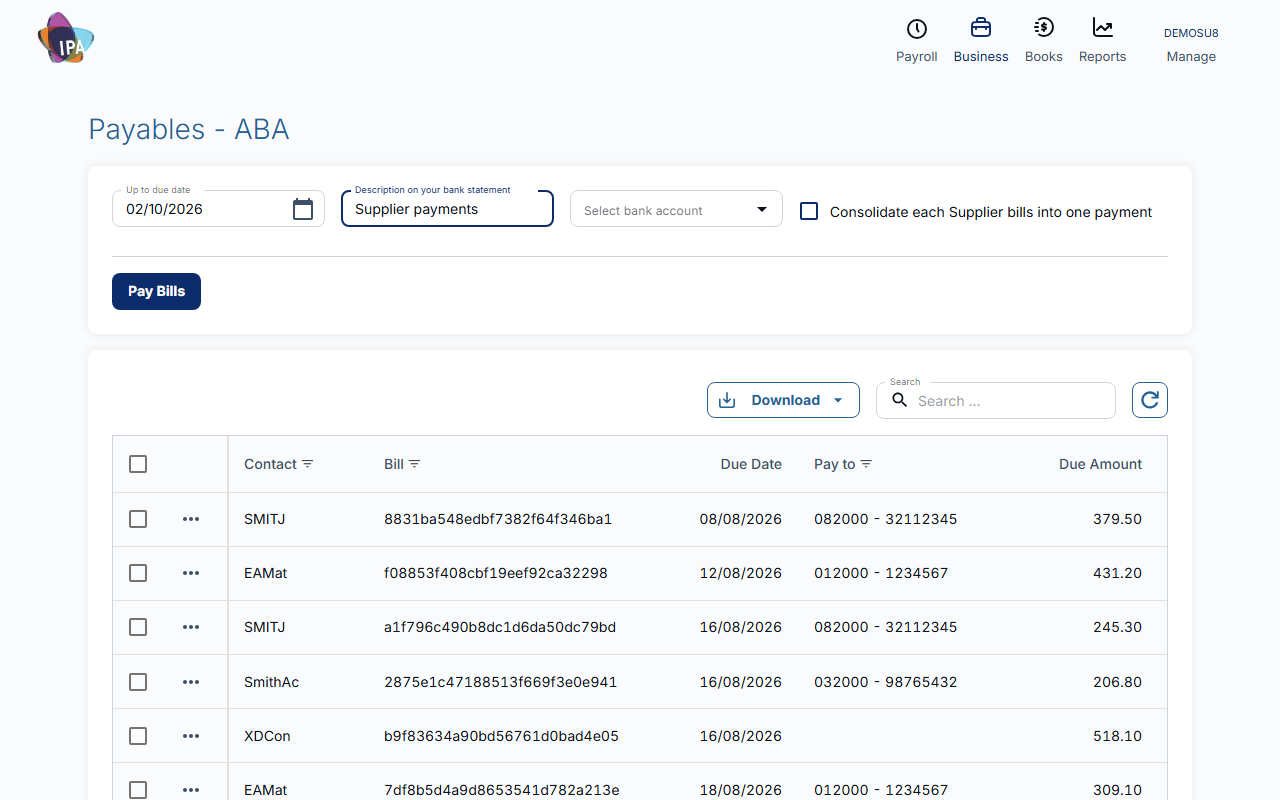Click the Due Date column header
Screen dimensions: 1280x800
(751, 464)
